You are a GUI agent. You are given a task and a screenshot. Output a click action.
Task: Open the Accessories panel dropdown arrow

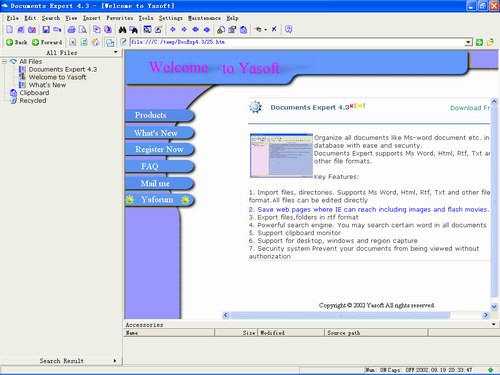[494, 324]
